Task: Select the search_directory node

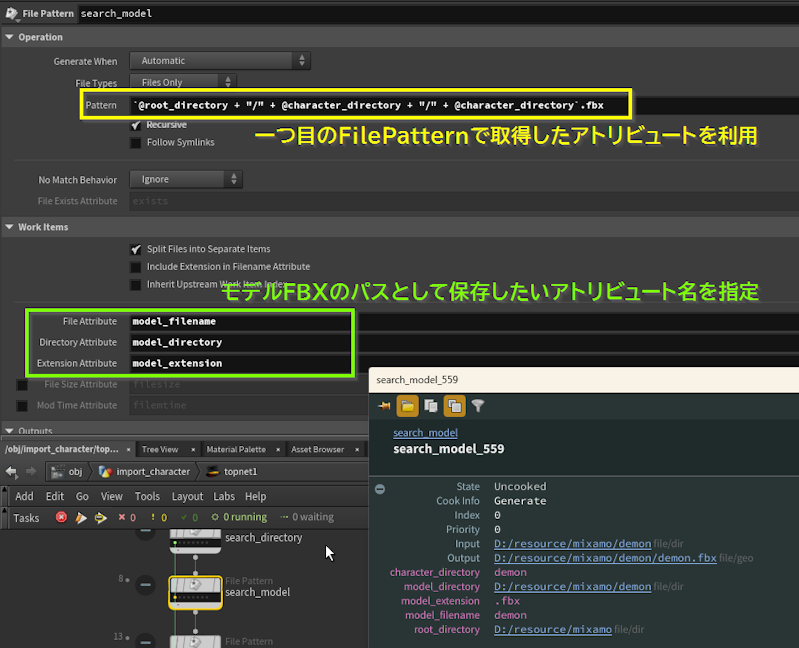Action: (195, 541)
